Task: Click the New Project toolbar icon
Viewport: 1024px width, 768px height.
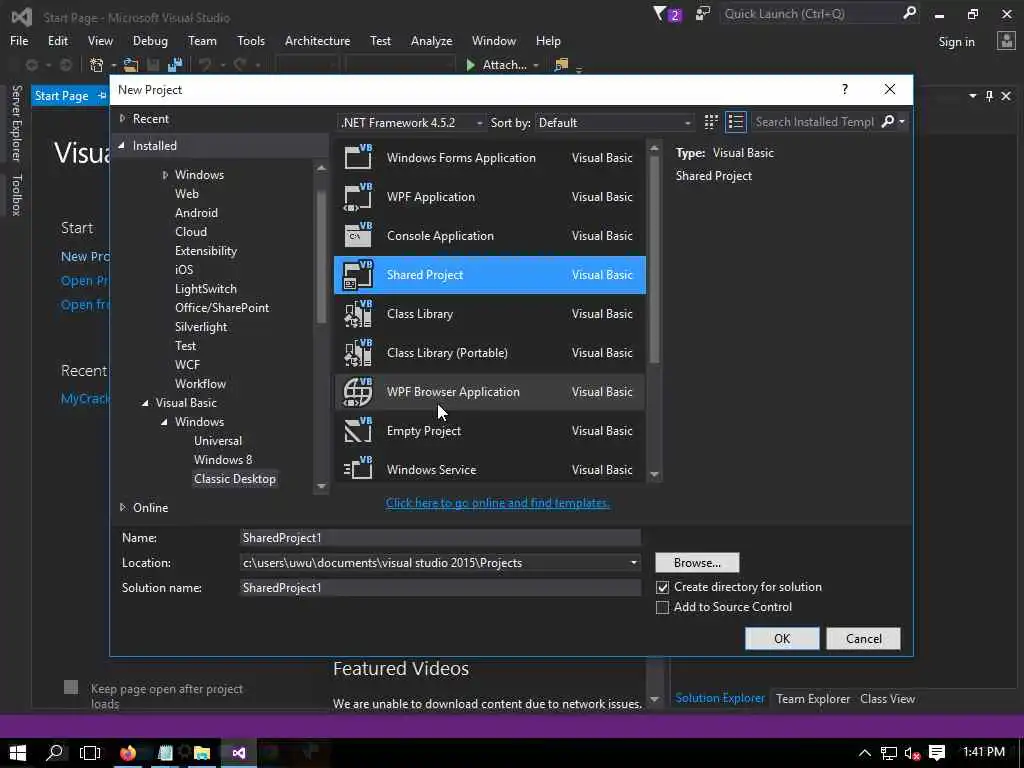Action: [x=97, y=65]
